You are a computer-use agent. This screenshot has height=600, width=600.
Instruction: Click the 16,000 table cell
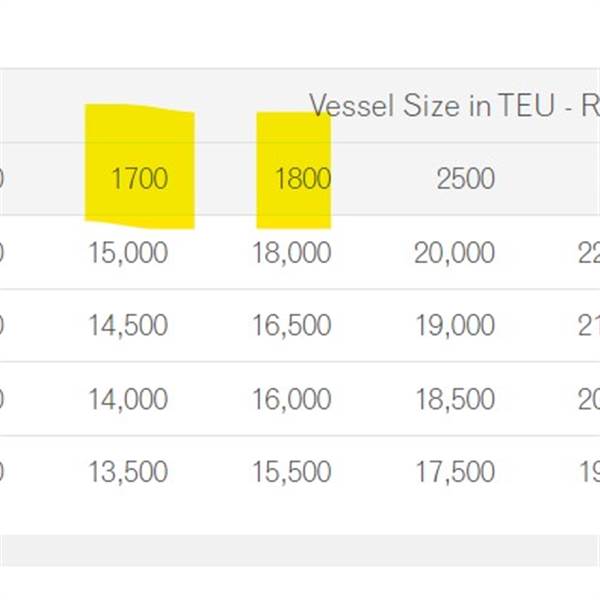click(291, 399)
